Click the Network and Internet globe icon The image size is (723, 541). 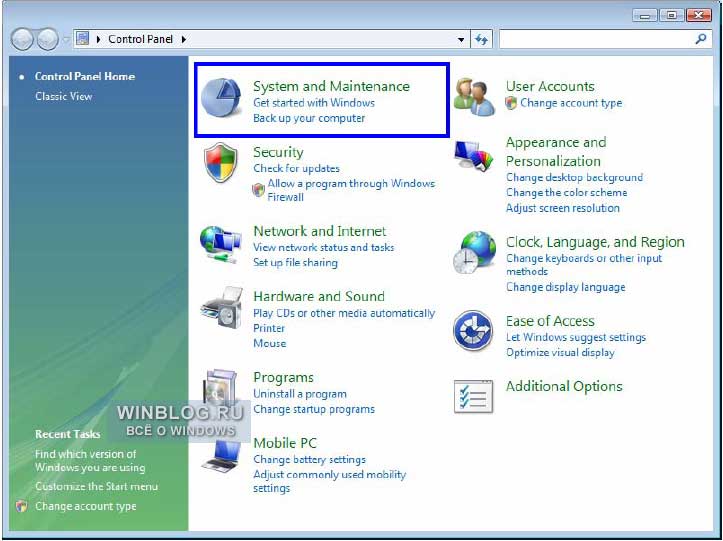220,244
